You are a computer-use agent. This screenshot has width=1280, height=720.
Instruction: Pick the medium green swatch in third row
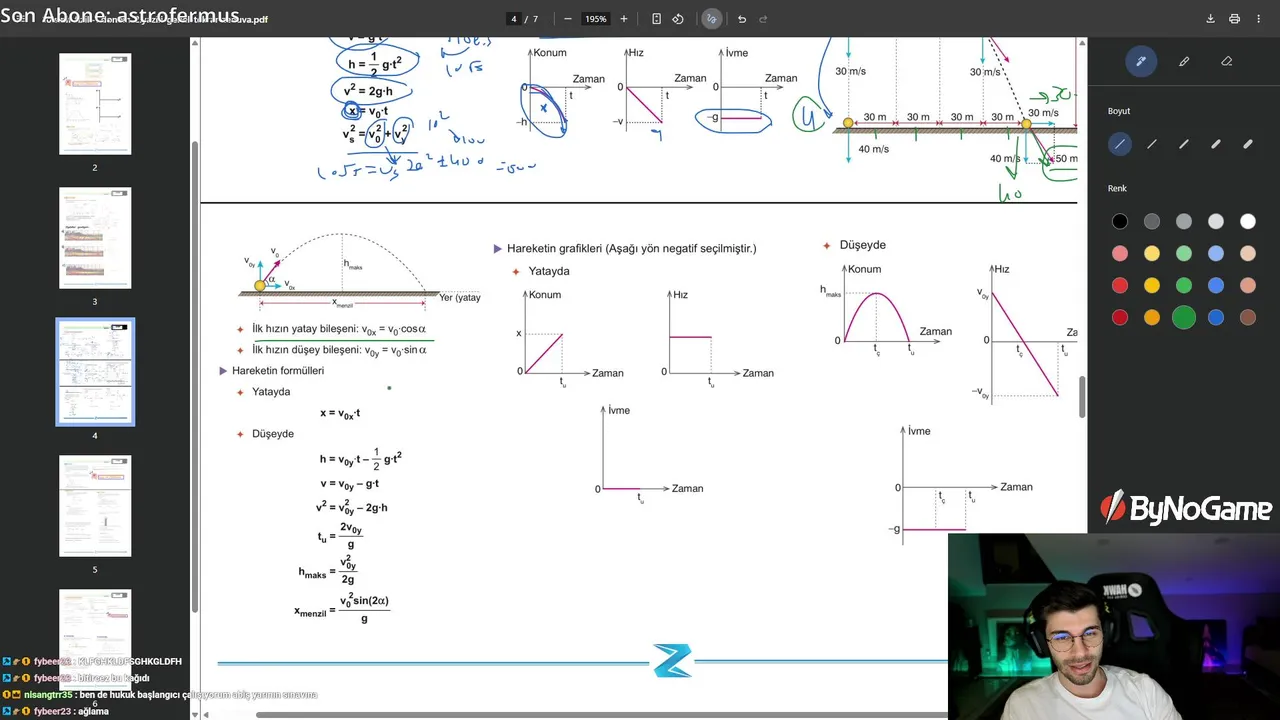pyautogui.click(x=1184, y=286)
